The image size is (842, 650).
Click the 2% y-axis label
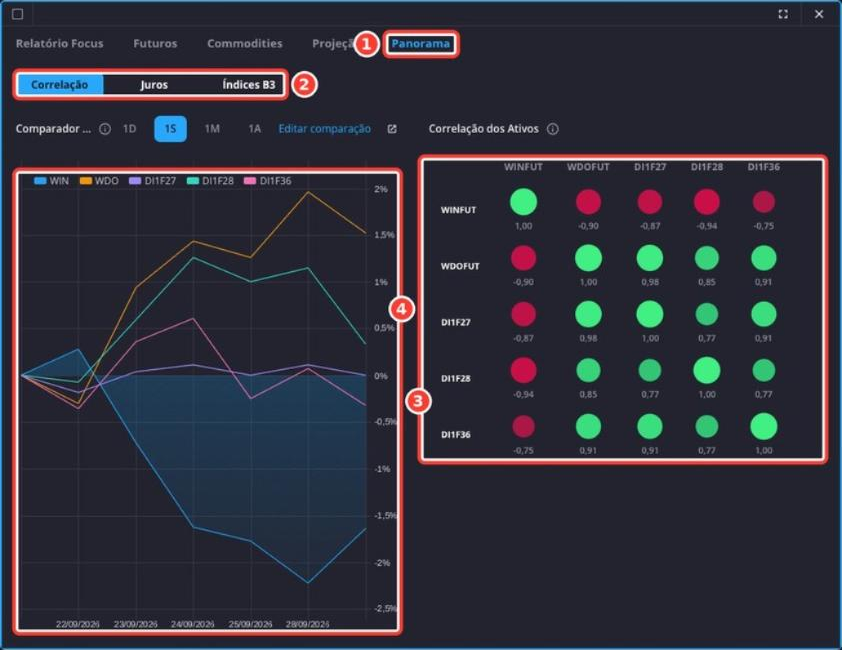381,189
